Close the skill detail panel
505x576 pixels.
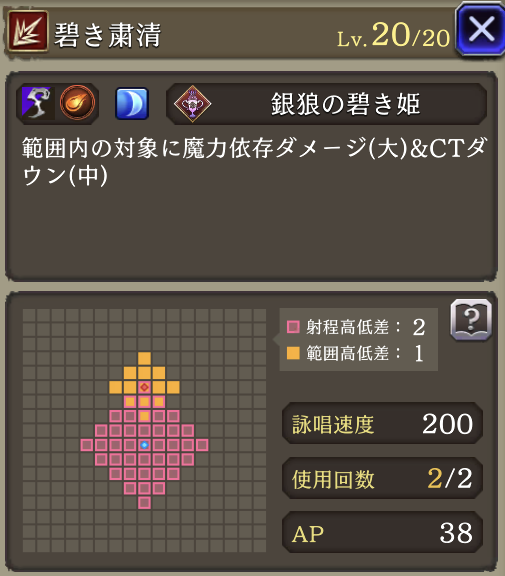coord(481,29)
